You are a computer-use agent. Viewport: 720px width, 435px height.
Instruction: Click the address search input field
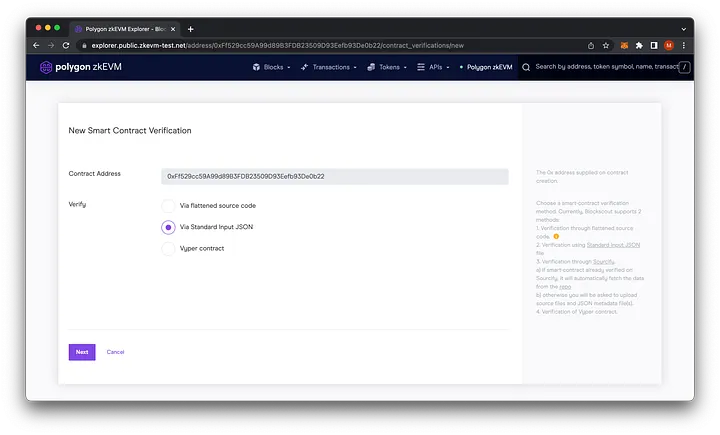(x=605, y=67)
